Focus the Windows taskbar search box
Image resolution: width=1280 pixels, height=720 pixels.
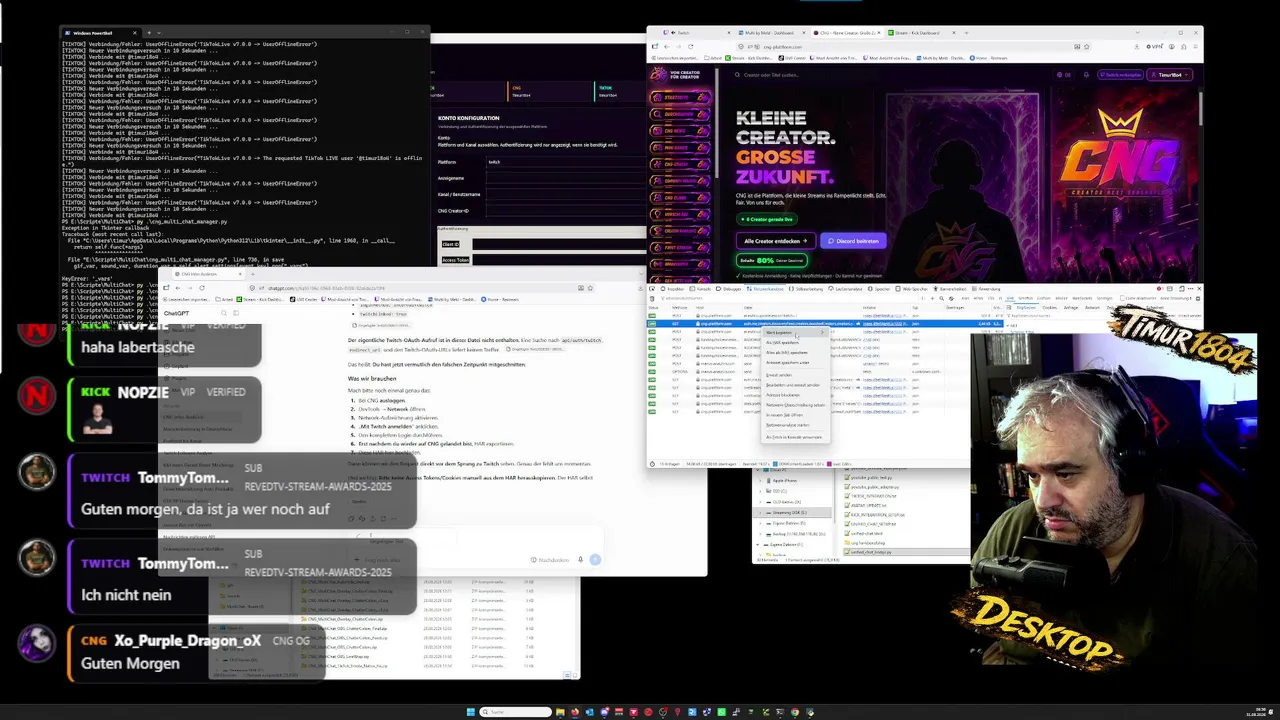coord(515,712)
